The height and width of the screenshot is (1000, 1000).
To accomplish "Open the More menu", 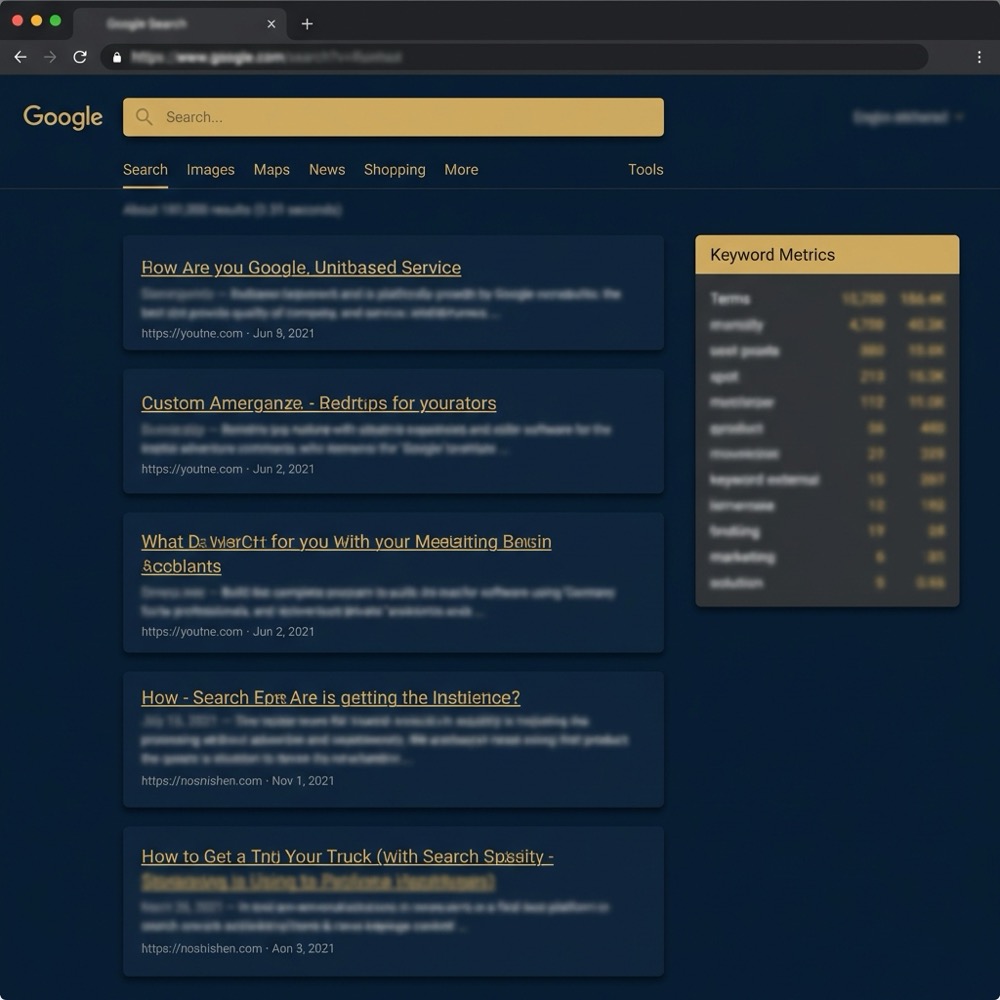I will [x=461, y=170].
